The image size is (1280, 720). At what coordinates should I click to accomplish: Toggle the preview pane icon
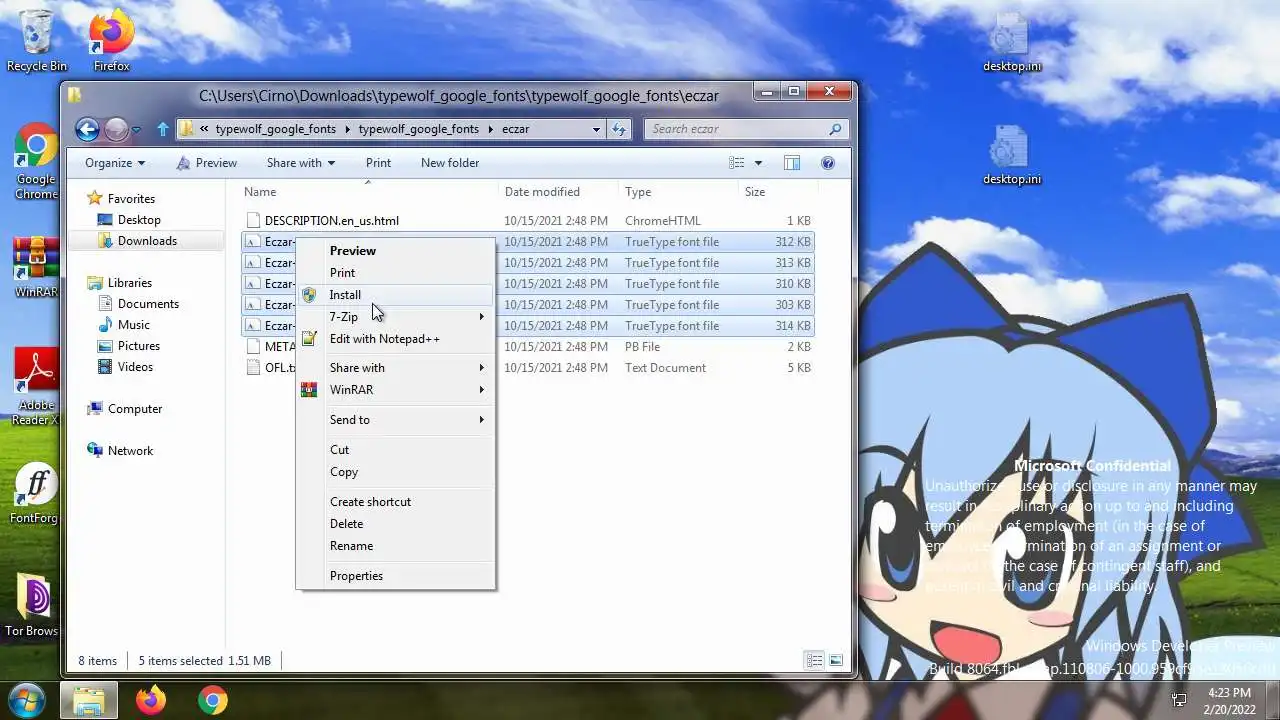coord(792,163)
